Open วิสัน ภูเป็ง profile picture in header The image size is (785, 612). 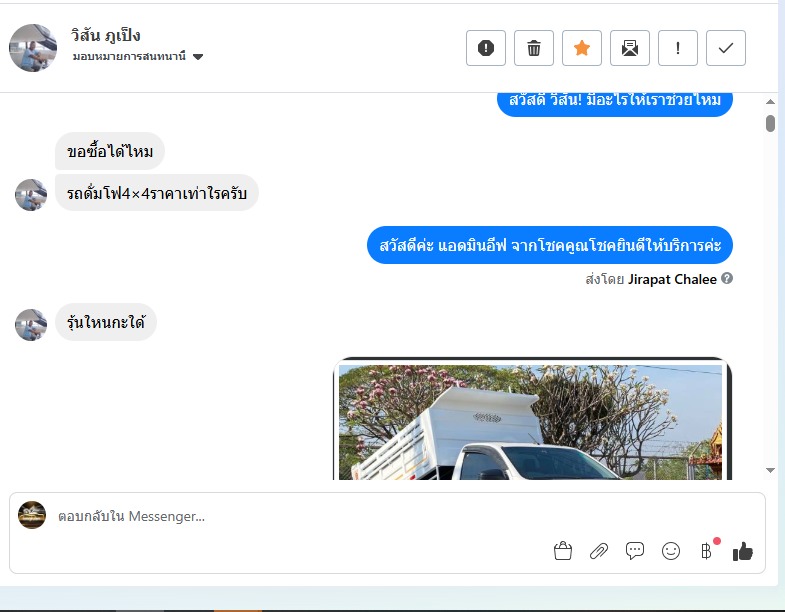pos(33,48)
